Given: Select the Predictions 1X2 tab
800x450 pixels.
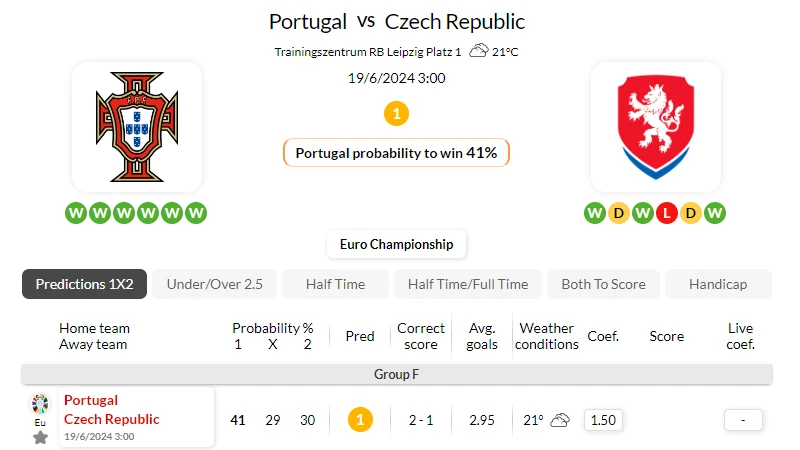Looking at the screenshot, I should click(84, 284).
